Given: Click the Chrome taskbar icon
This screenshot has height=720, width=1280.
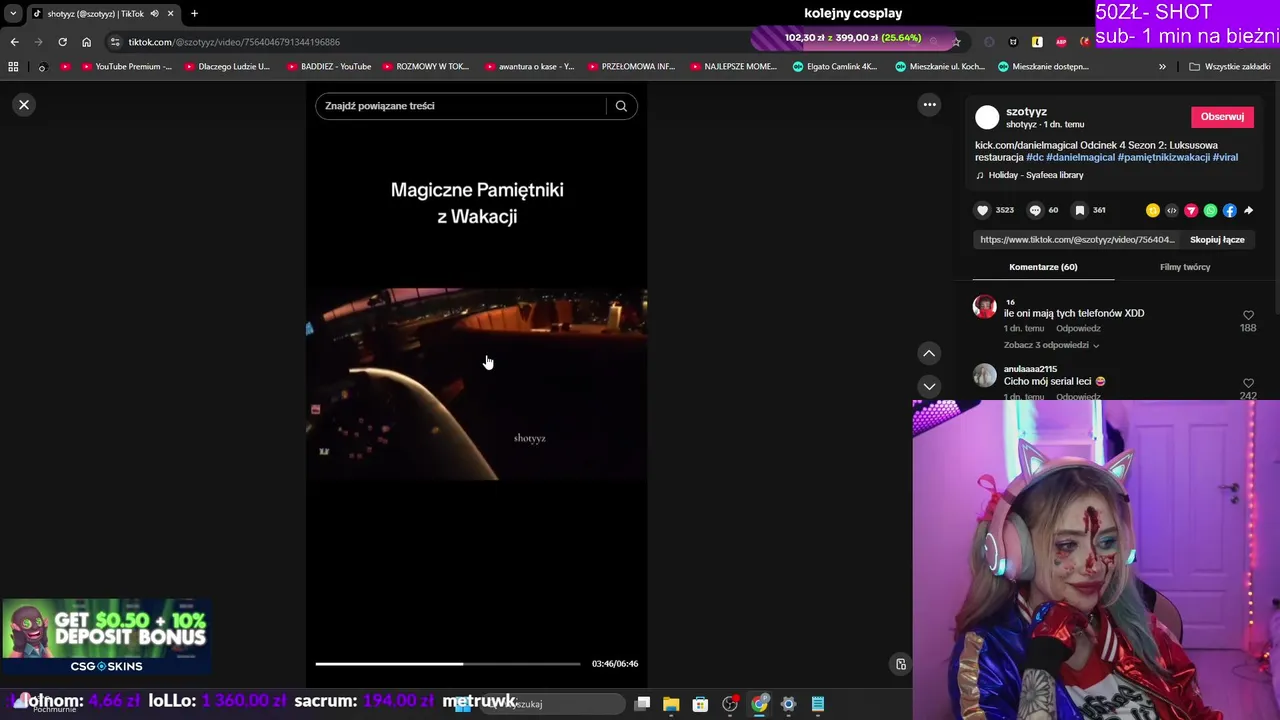Looking at the screenshot, I should 760,704.
